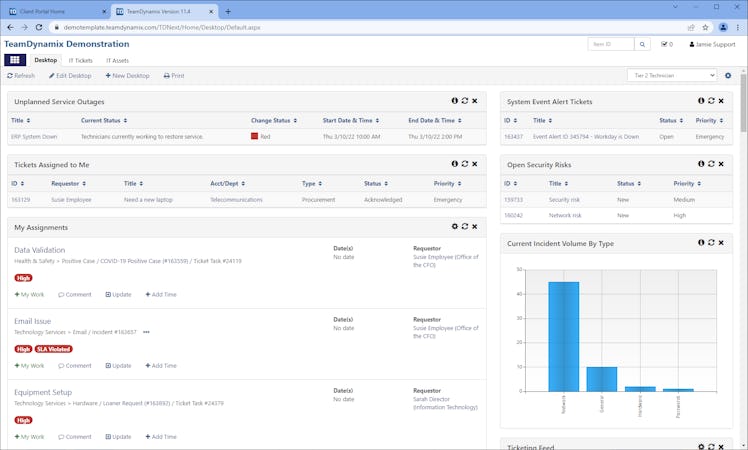Refresh the Tickets Assigned to Me module
Image resolution: width=748 pixels, height=450 pixels.
(465, 164)
